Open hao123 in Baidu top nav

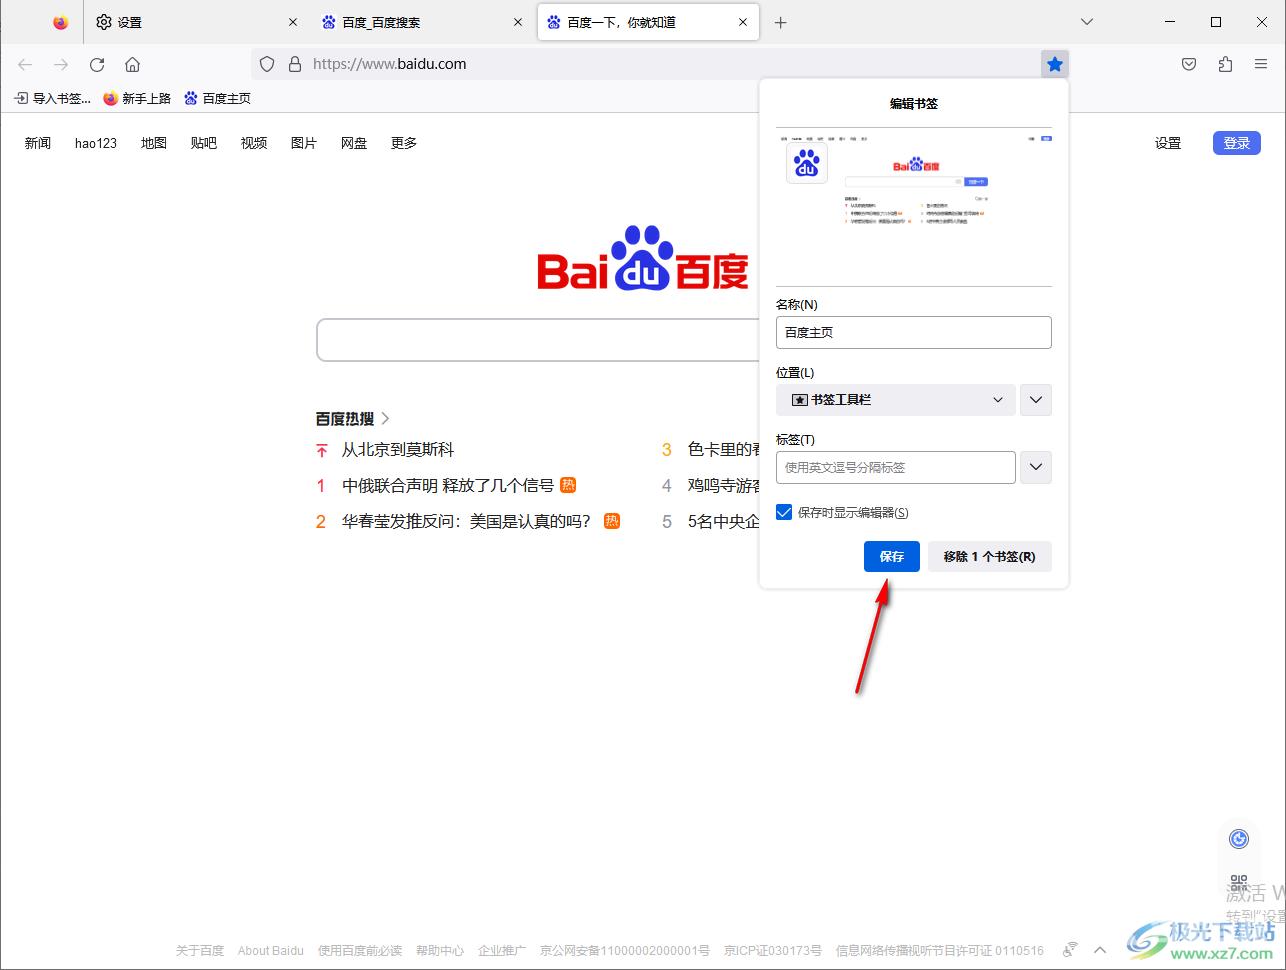(96, 143)
